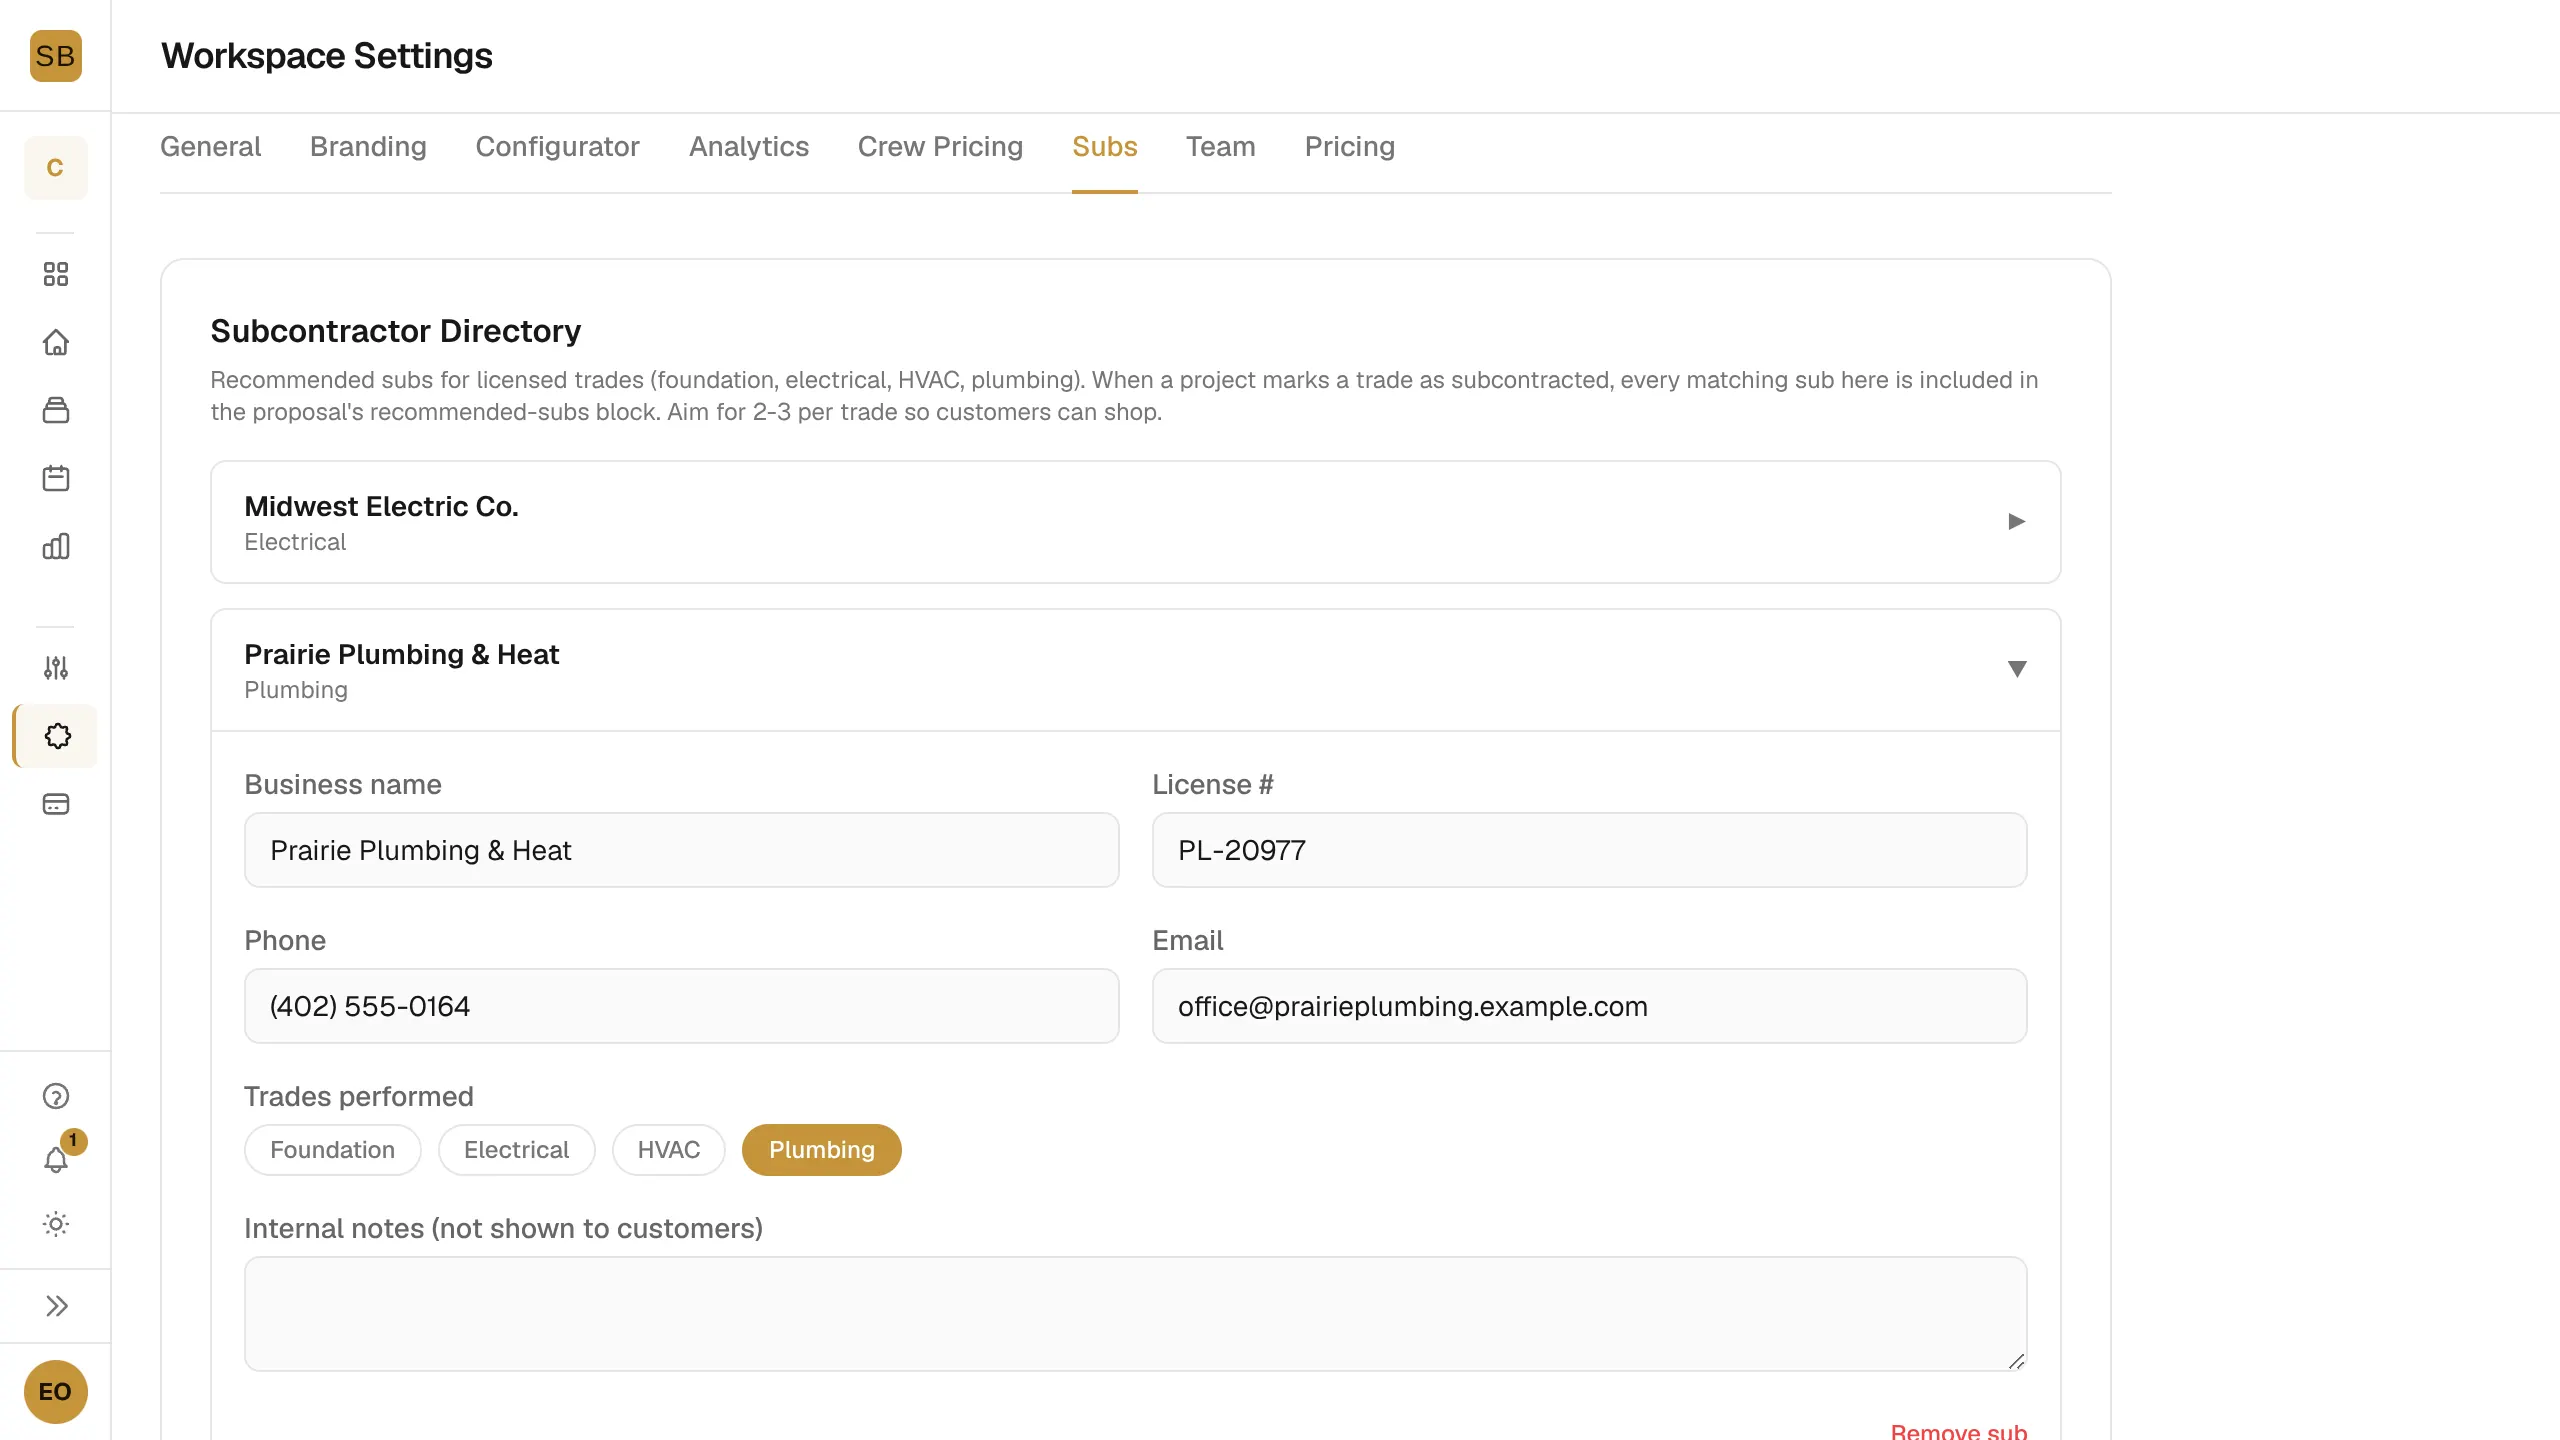Expand the sidebar with double chevron
The width and height of the screenshot is (2560, 1440).
pyautogui.click(x=56, y=1306)
